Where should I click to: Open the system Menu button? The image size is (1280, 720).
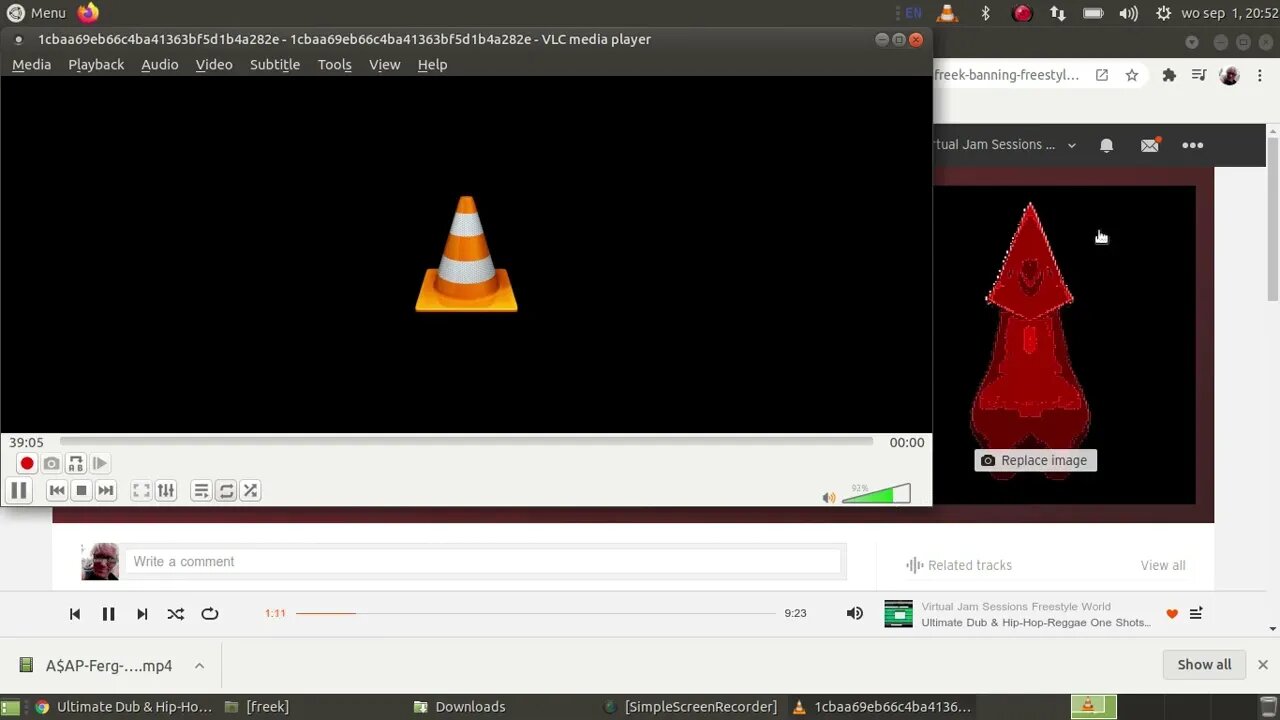37,13
